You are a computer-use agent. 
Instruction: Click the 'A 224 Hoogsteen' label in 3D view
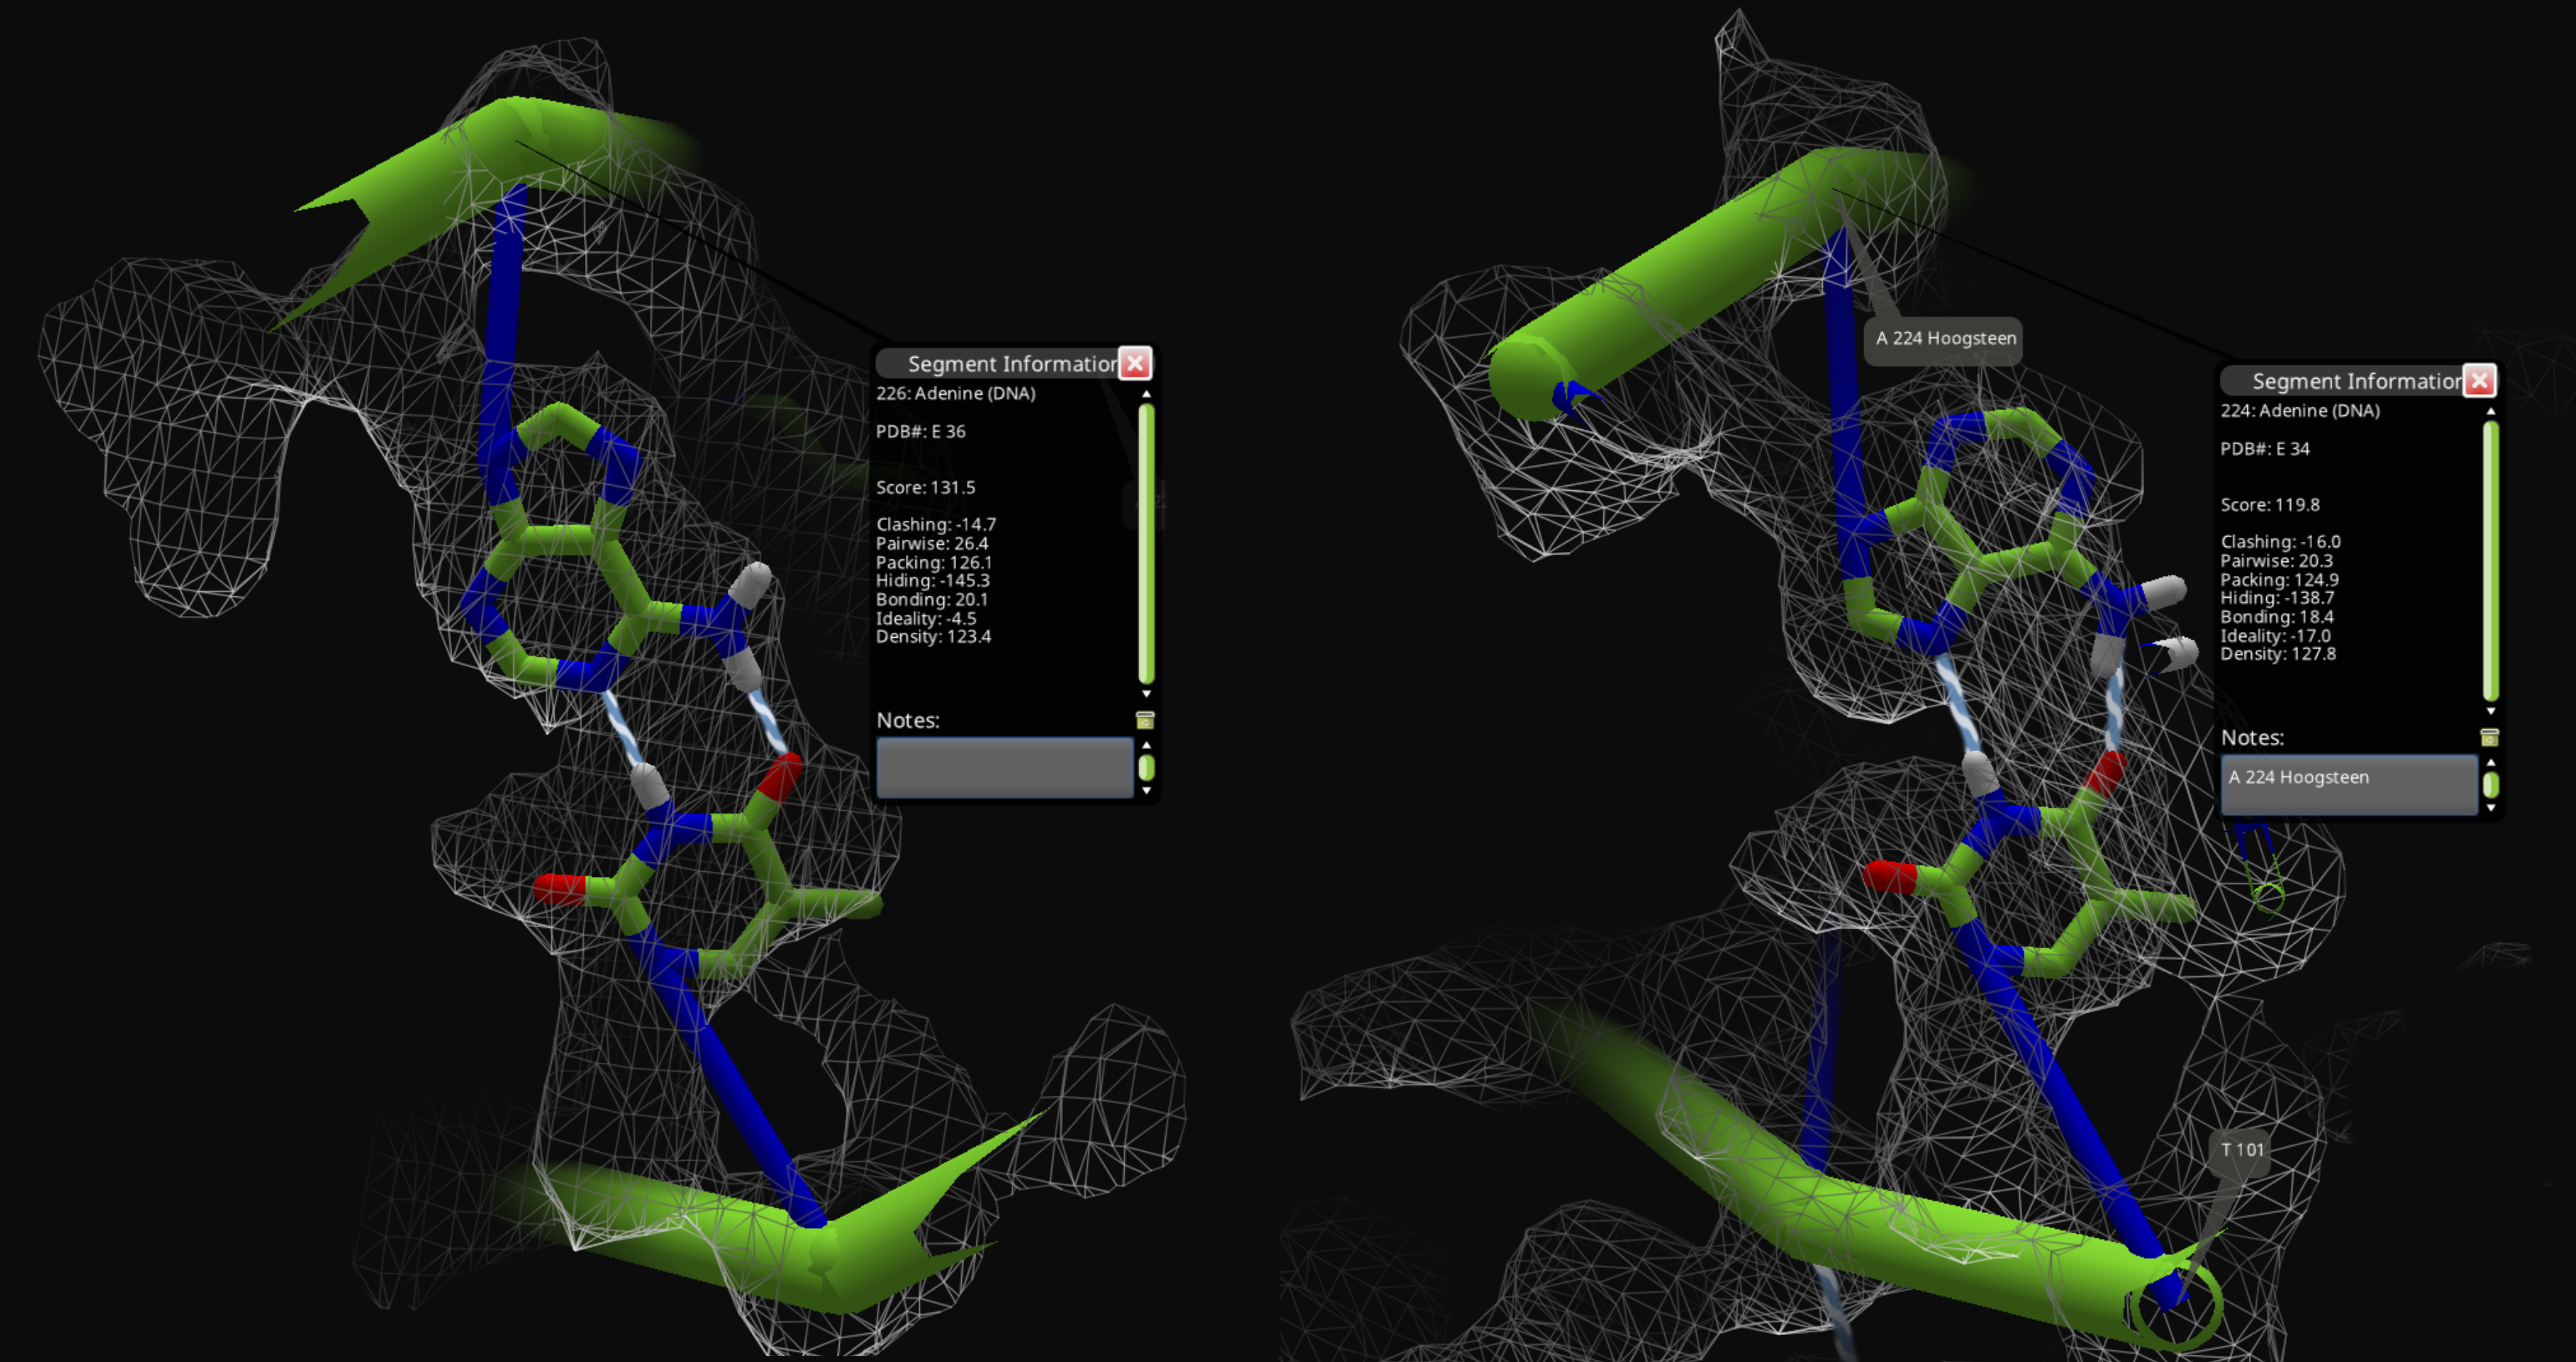tap(1945, 339)
